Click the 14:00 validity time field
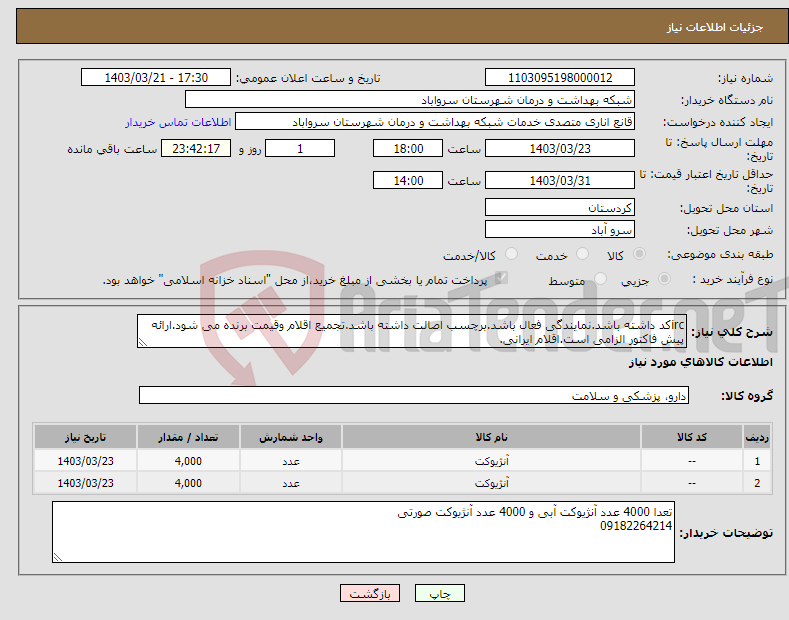The image size is (789, 620). 408,180
